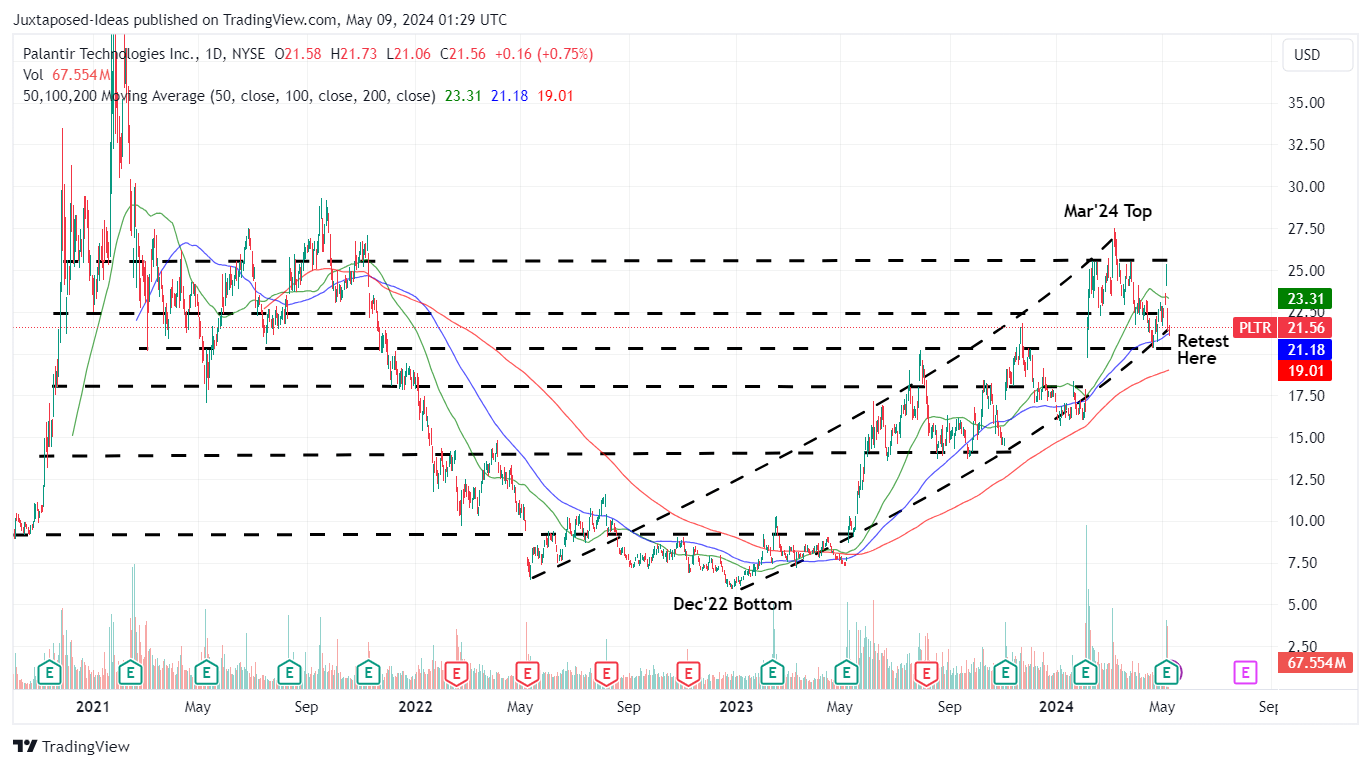1371x768 pixels.
Task: Click the 2023 time axis label
Action: (x=736, y=707)
